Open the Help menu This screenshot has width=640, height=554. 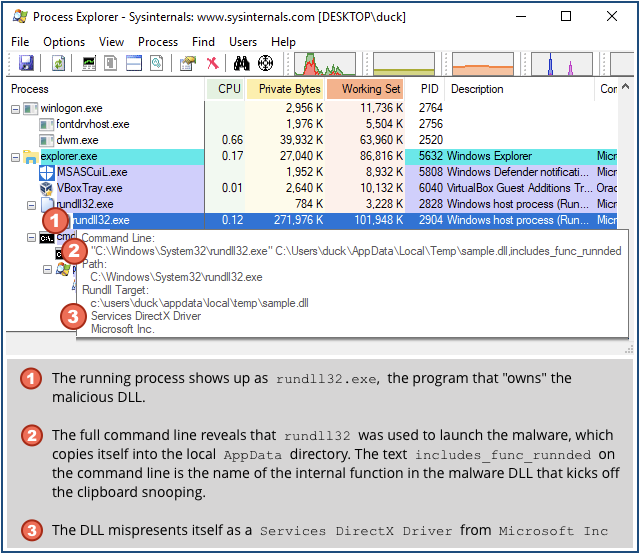(283, 42)
